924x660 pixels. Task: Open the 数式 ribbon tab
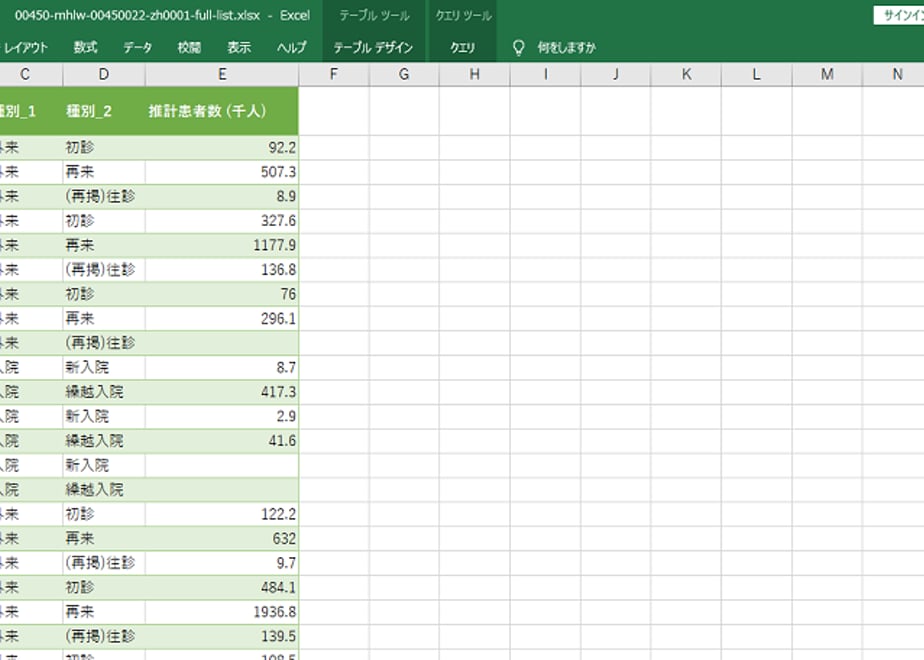tap(85, 48)
